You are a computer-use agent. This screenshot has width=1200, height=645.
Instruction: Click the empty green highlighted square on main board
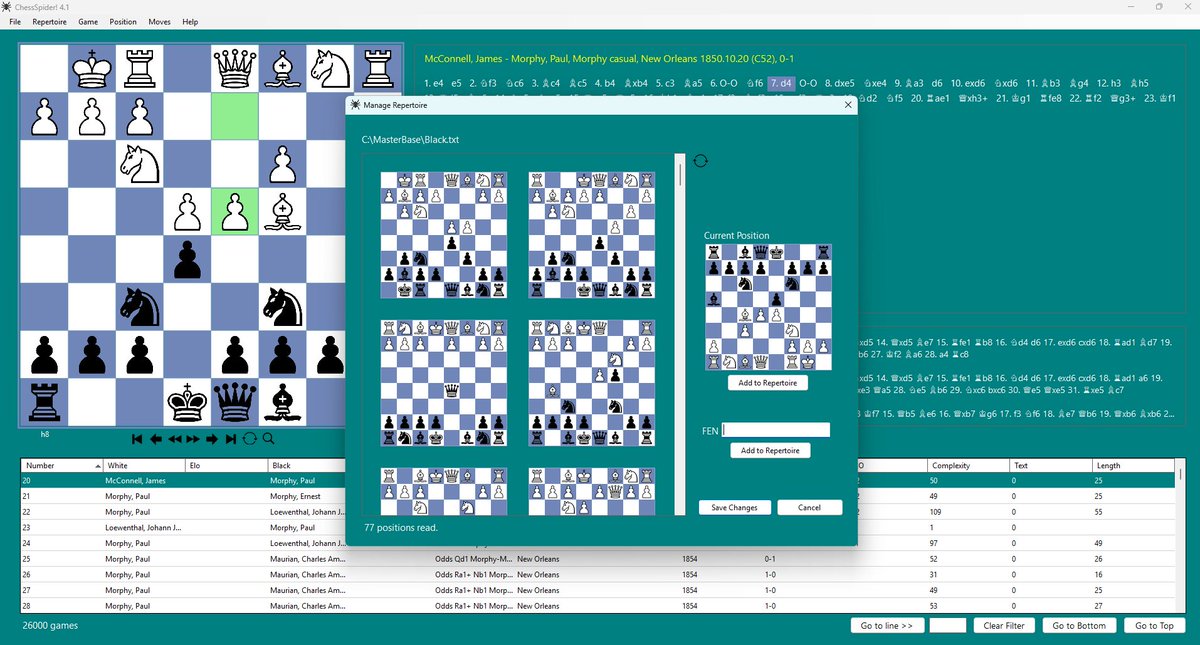[x=235, y=116]
